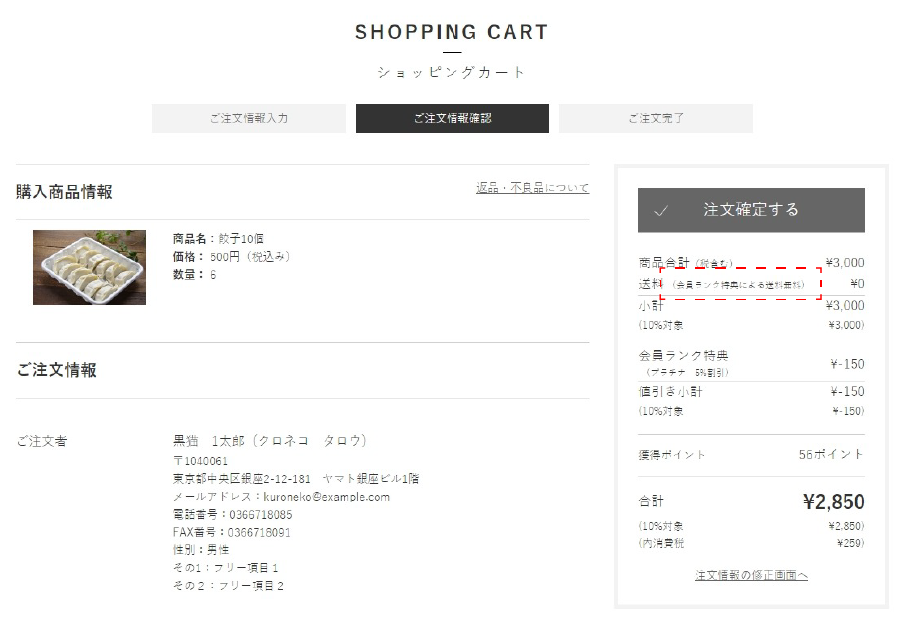The width and height of the screenshot is (900, 620).
Task: Click the 送料 ¥0 shipping fee row
Action: tap(751, 284)
